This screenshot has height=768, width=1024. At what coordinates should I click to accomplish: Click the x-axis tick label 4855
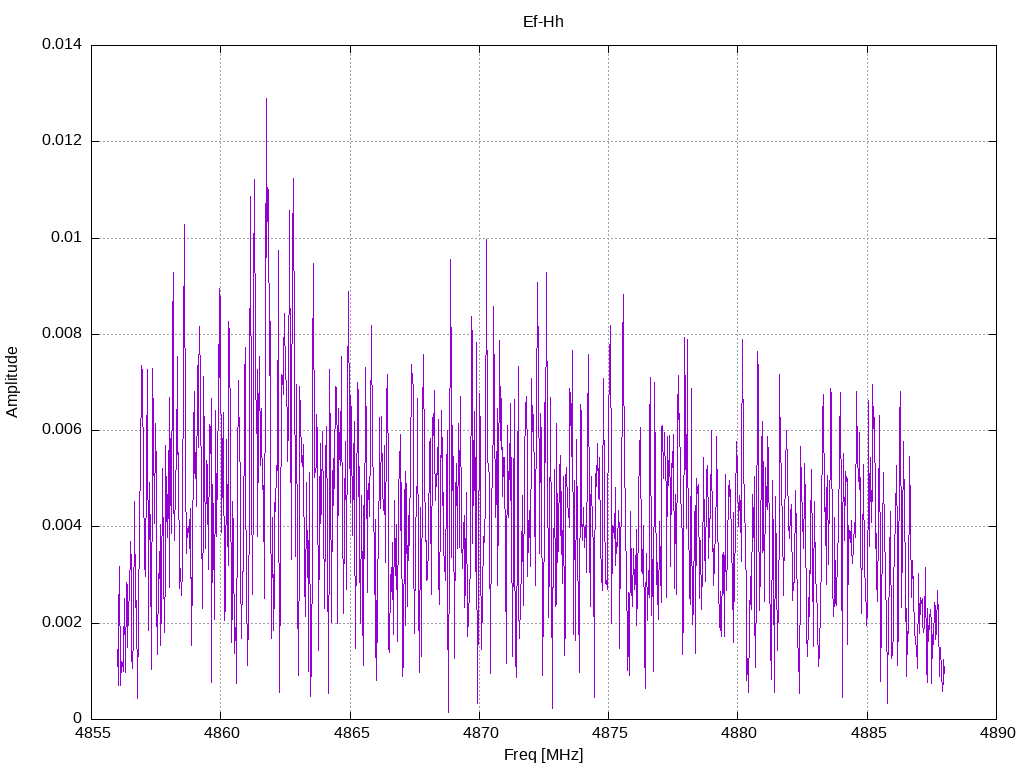(x=92, y=733)
